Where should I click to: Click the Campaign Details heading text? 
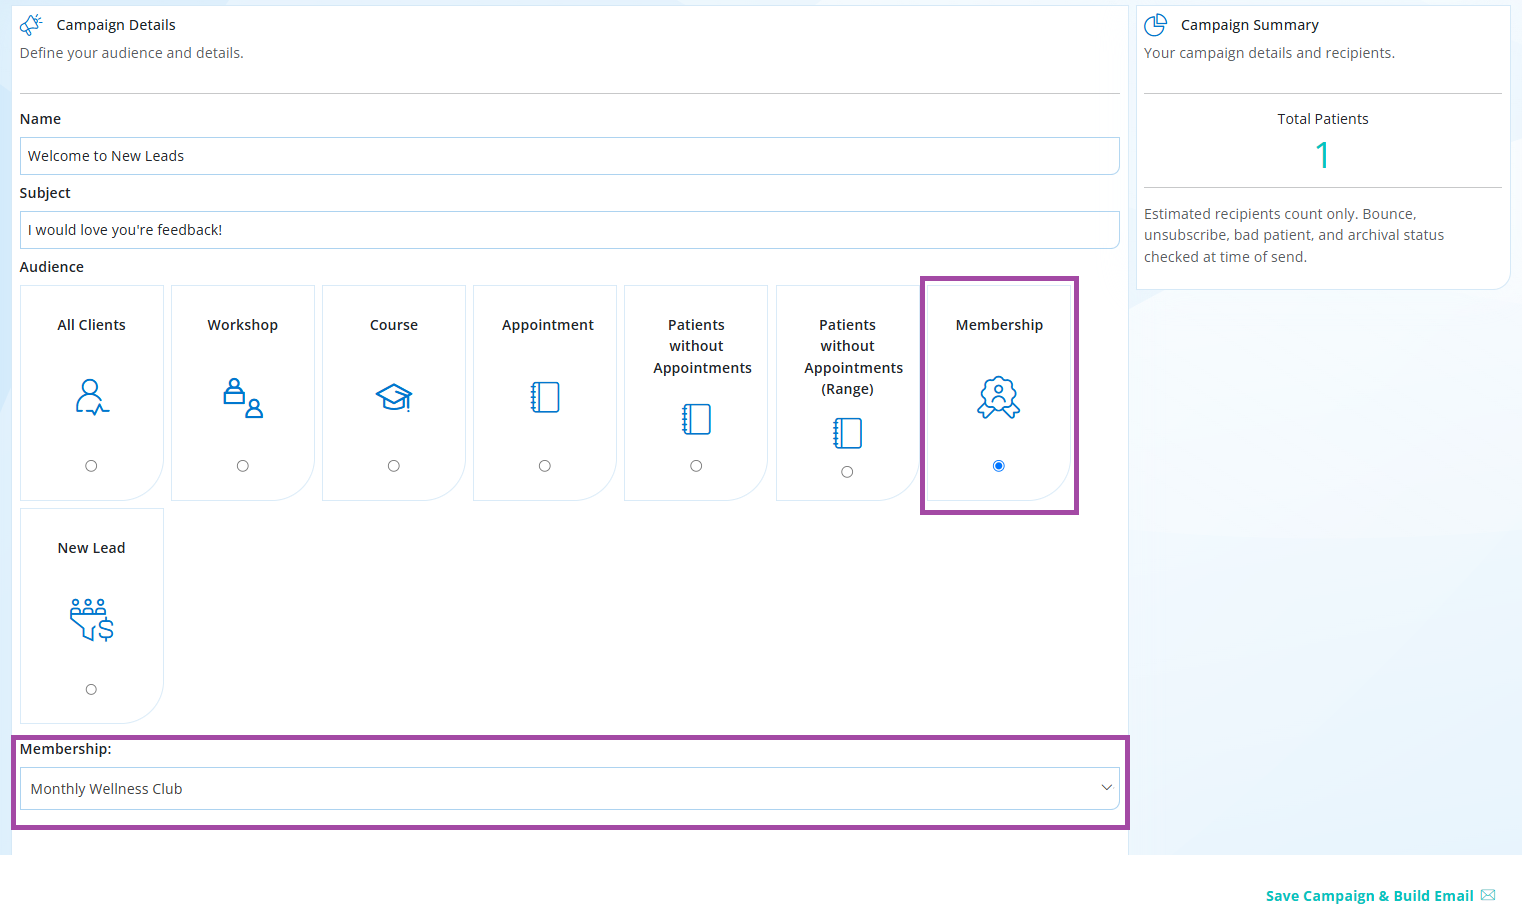click(x=116, y=25)
